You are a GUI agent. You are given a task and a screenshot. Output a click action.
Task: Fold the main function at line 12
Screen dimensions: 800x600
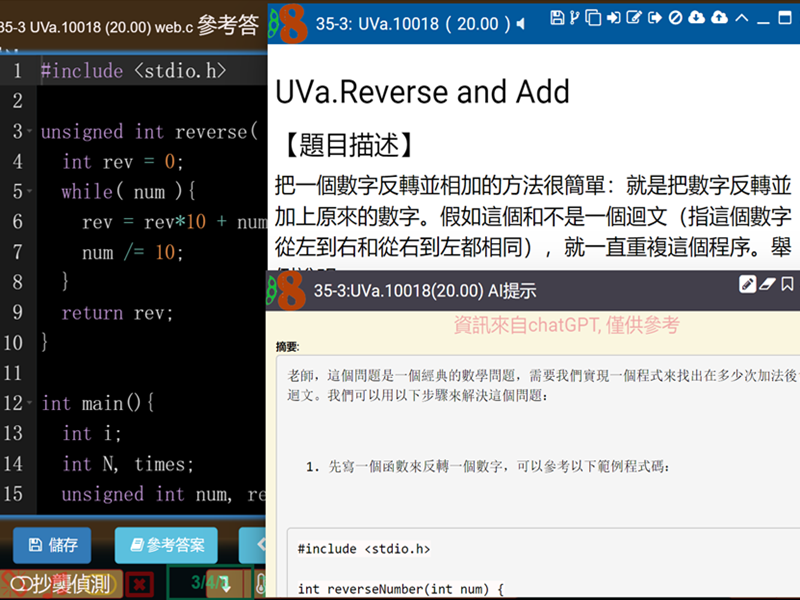click(31, 403)
